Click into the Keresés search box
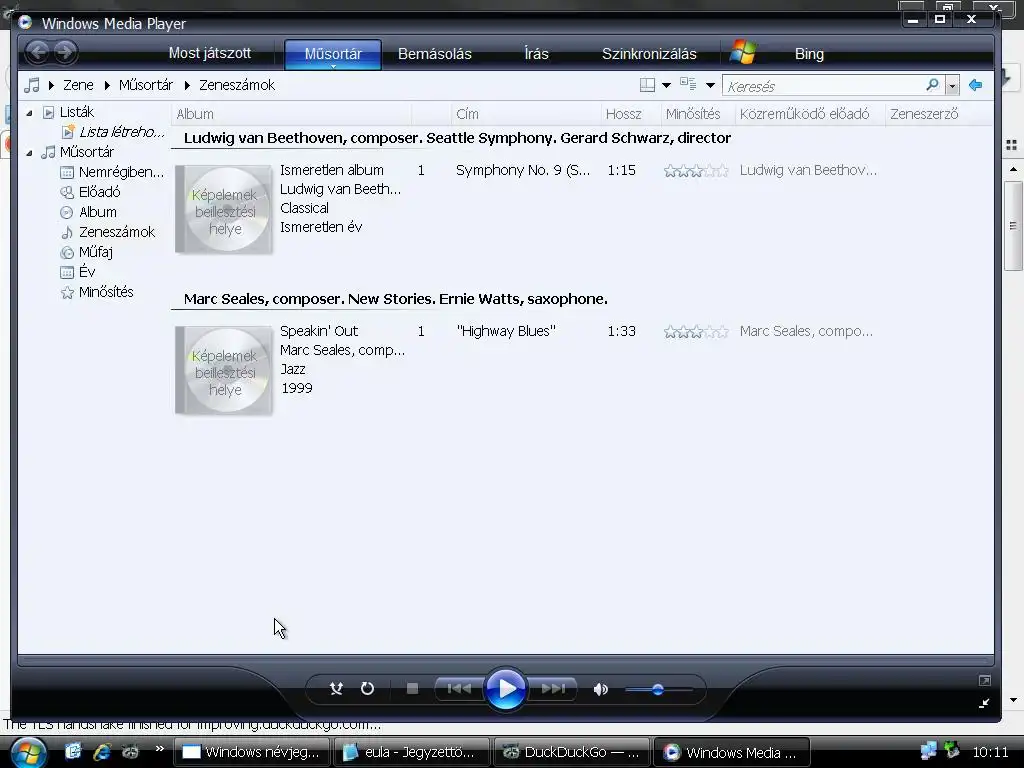The width and height of the screenshot is (1024, 768). point(823,86)
